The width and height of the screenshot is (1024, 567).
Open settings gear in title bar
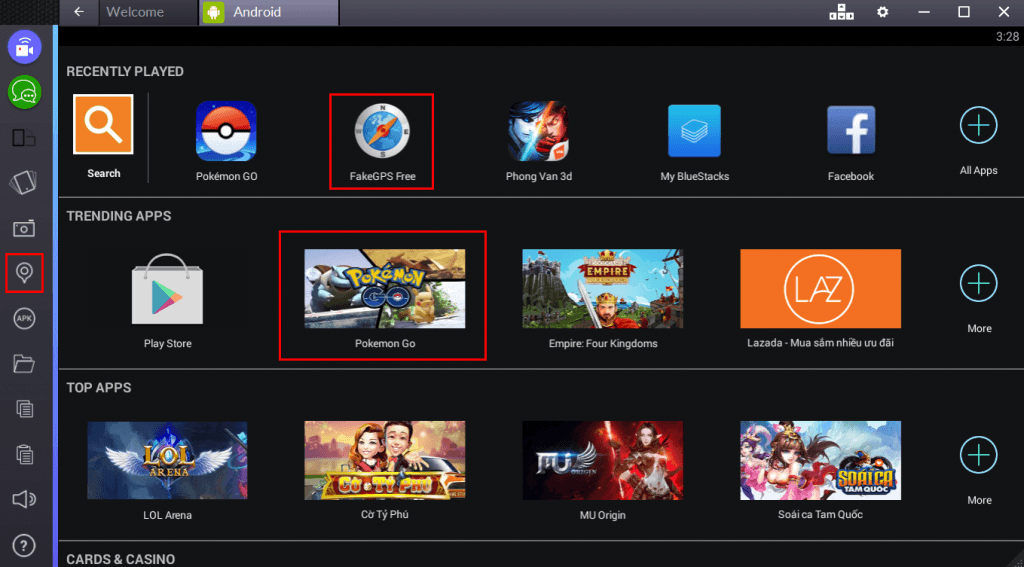[x=882, y=12]
